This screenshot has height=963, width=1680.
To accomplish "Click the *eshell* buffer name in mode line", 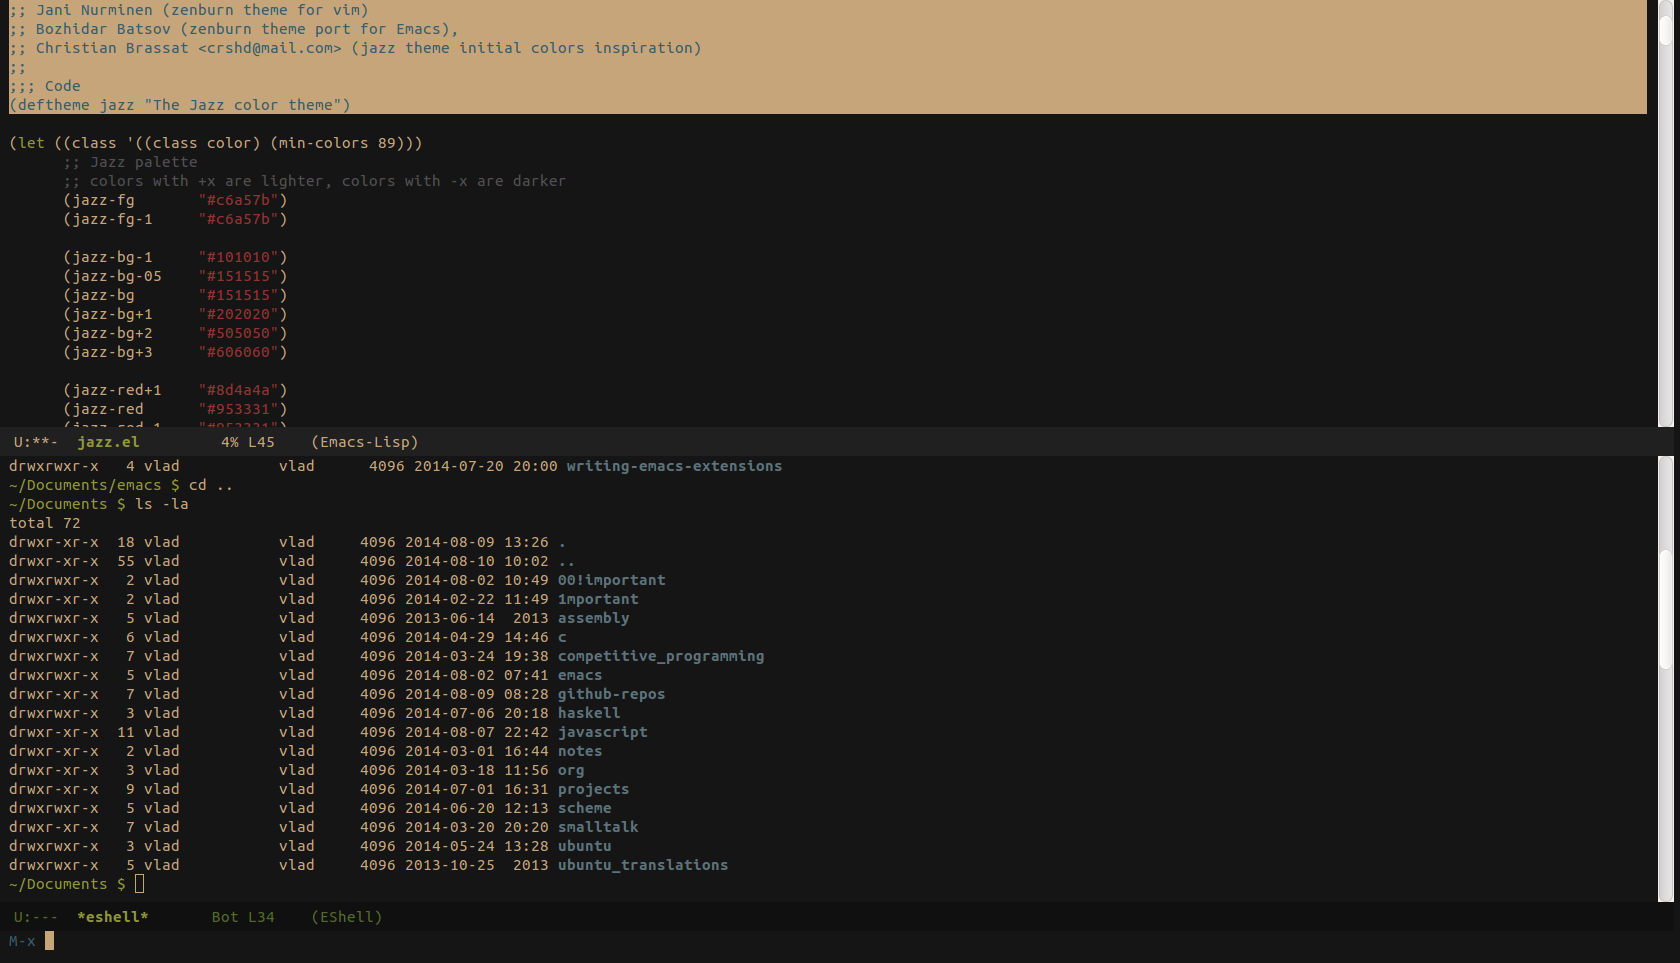I will [x=112, y=917].
